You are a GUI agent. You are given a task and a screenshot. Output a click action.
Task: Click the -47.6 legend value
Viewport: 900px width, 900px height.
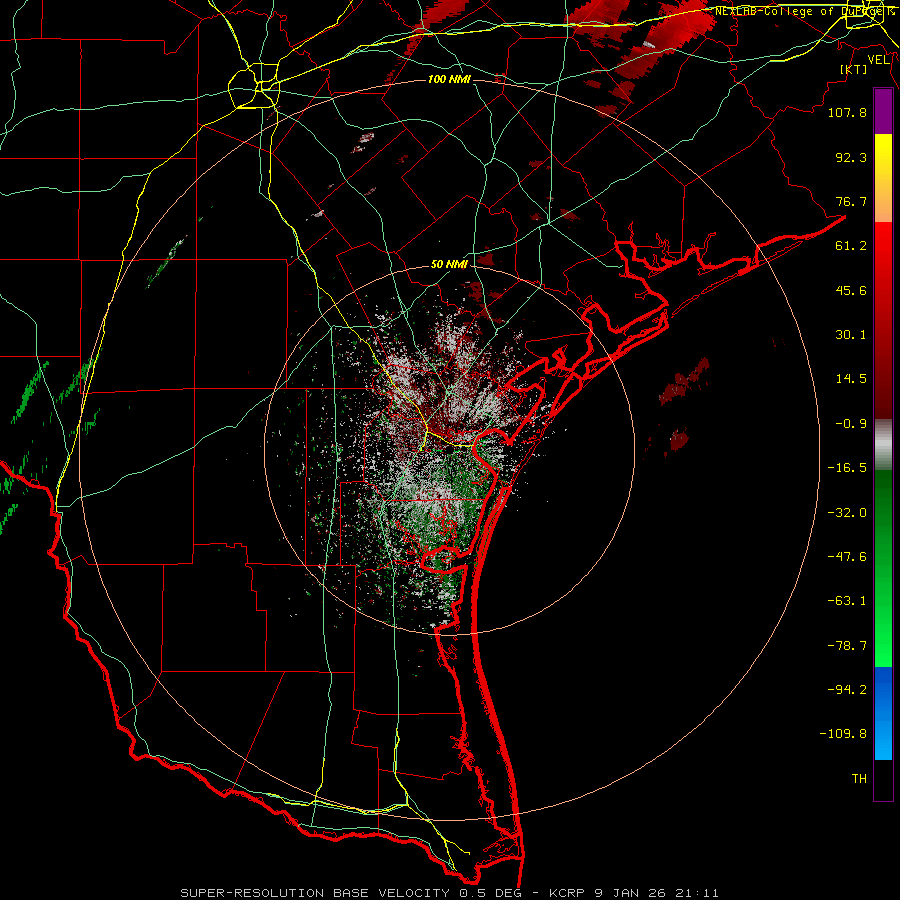847,557
